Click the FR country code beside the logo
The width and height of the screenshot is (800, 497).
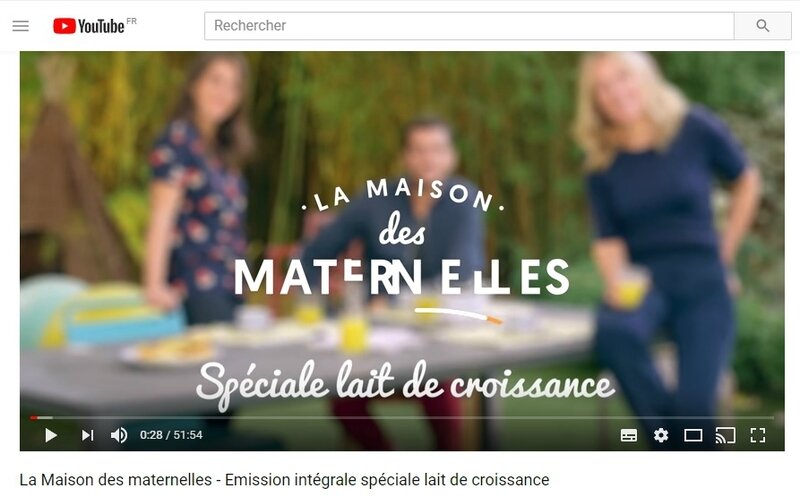coord(131,21)
